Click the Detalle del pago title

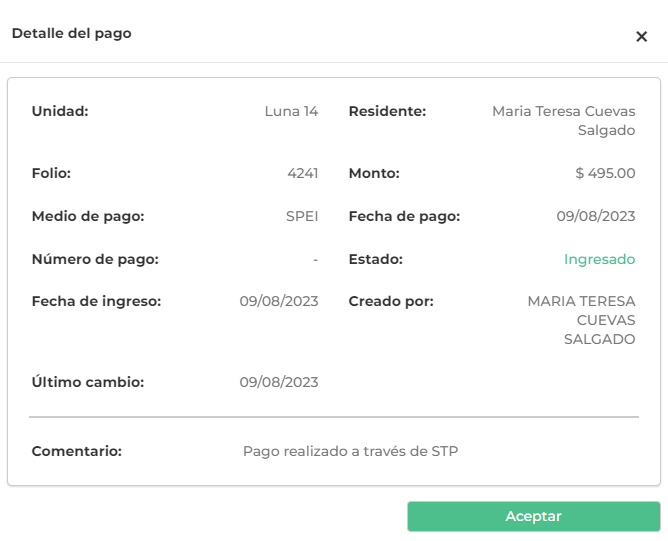[x=71, y=33]
